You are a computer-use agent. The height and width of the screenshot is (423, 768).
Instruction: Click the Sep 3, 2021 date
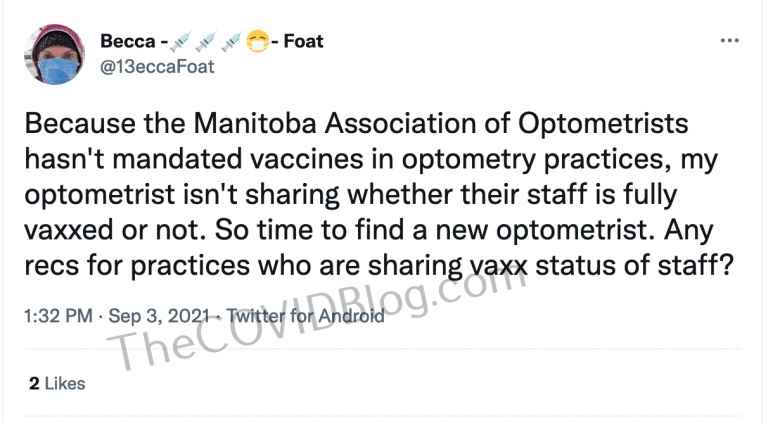tap(159, 316)
